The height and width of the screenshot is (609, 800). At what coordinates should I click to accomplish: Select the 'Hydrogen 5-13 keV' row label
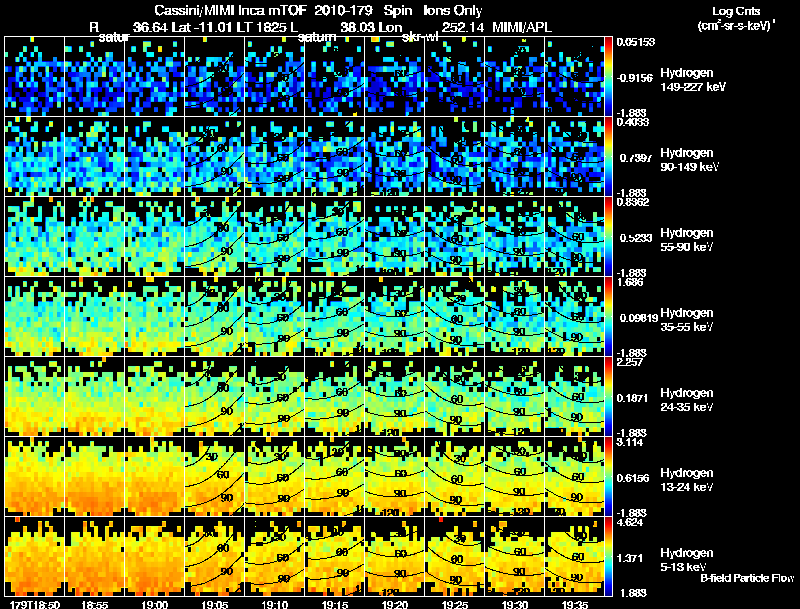[x=687, y=560]
